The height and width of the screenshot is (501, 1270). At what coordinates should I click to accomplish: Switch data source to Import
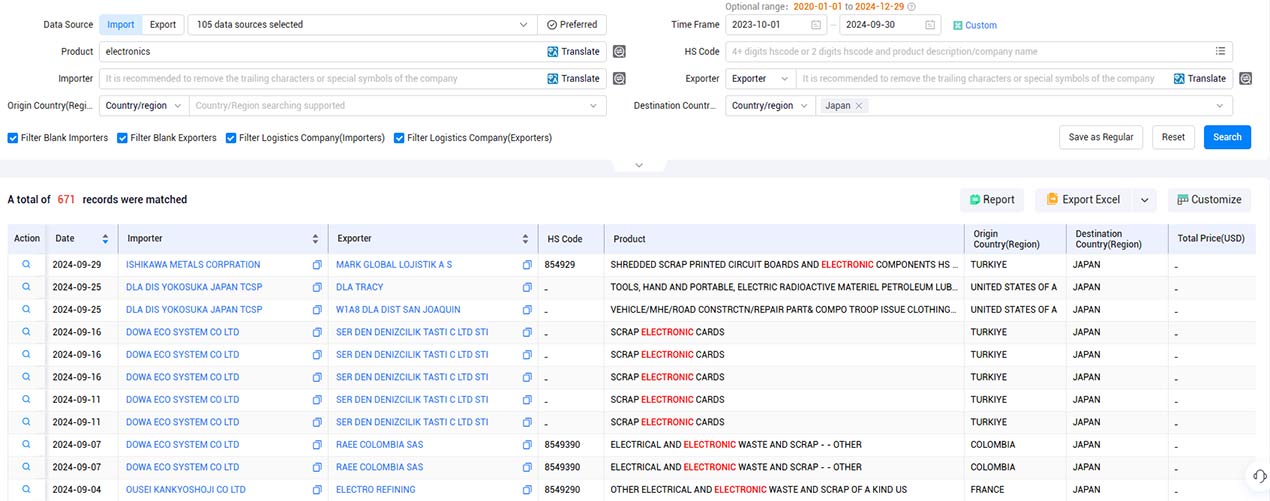tap(120, 24)
